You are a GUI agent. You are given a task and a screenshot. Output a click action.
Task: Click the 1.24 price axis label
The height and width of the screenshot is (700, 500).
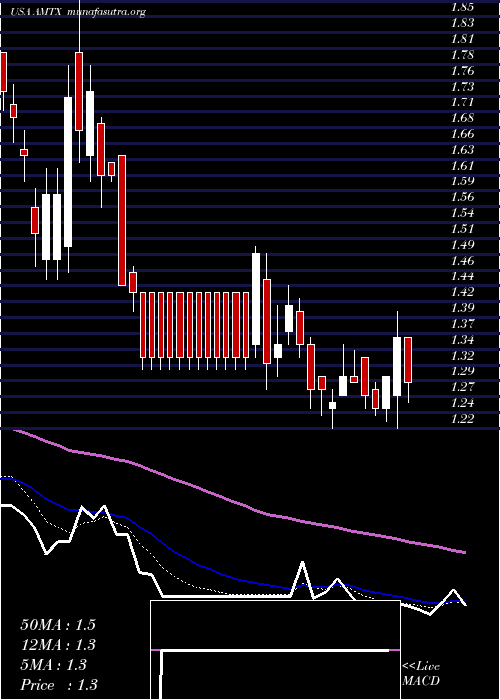click(462, 403)
